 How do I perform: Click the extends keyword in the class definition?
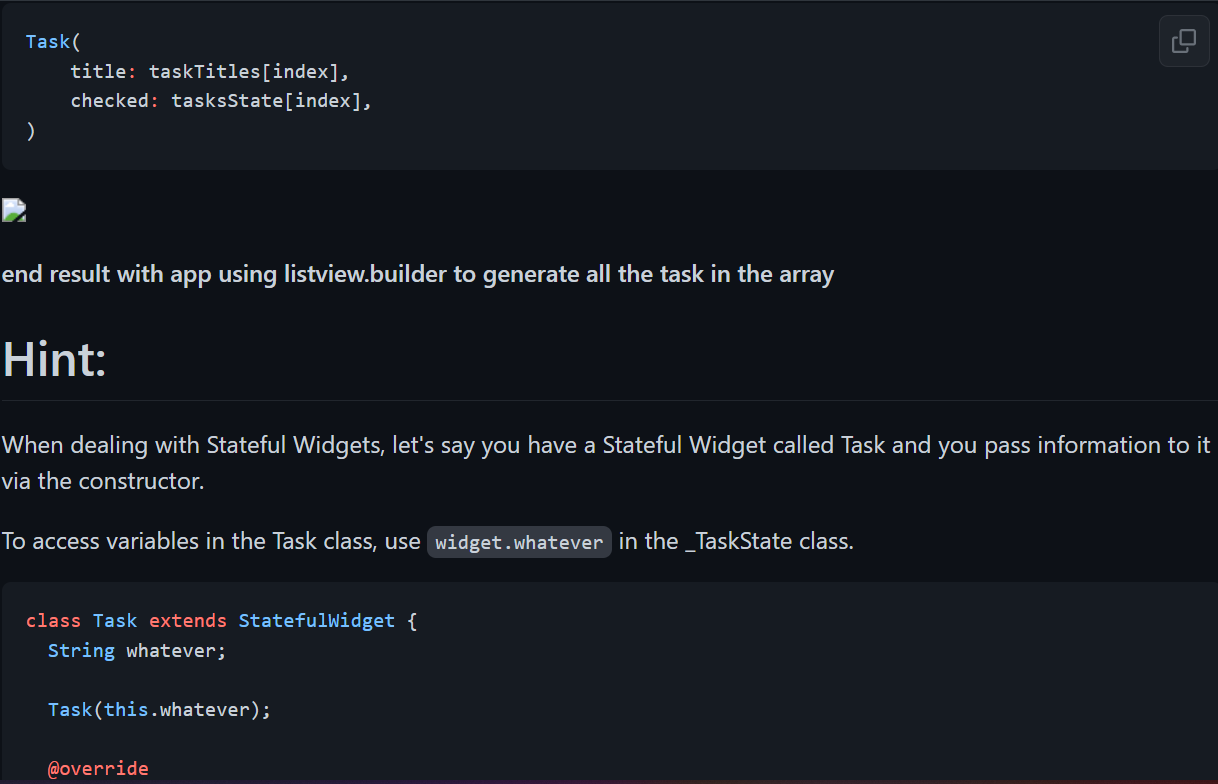click(187, 620)
